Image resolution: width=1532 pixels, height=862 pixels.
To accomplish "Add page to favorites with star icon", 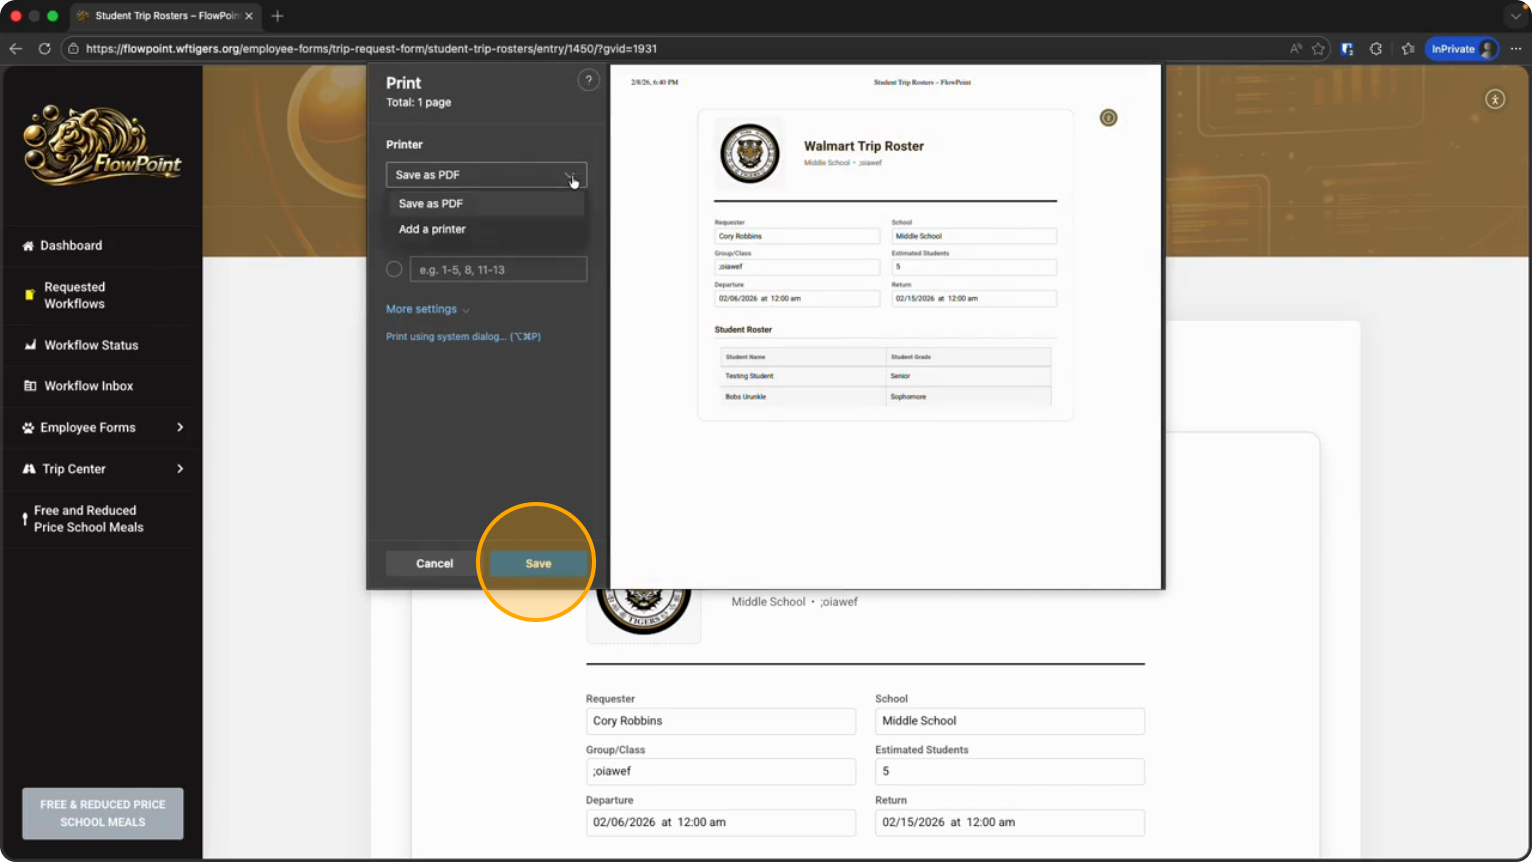I will tap(1318, 48).
